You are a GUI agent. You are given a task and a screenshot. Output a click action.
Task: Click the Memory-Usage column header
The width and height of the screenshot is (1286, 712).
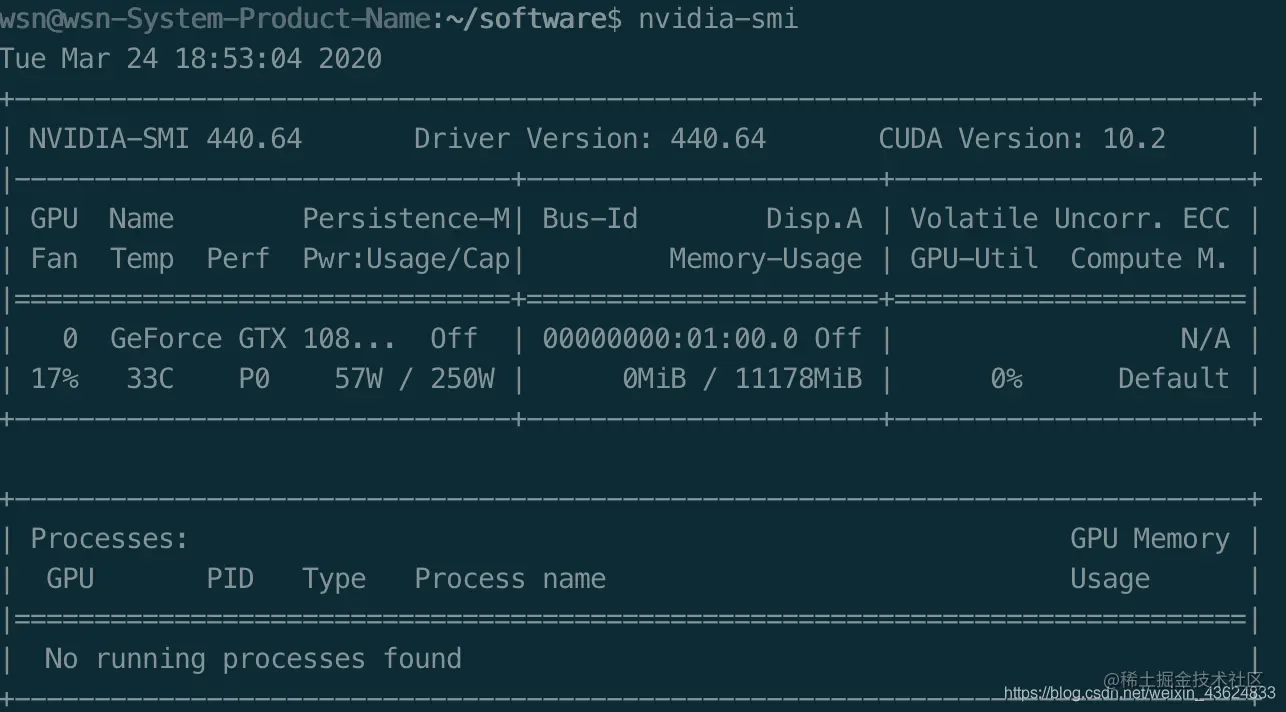[765, 259]
